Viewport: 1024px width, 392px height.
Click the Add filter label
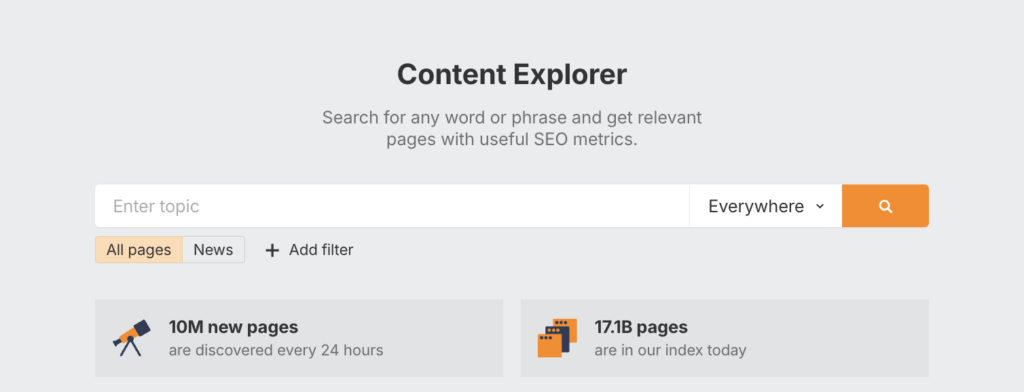pyautogui.click(x=321, y=250)
